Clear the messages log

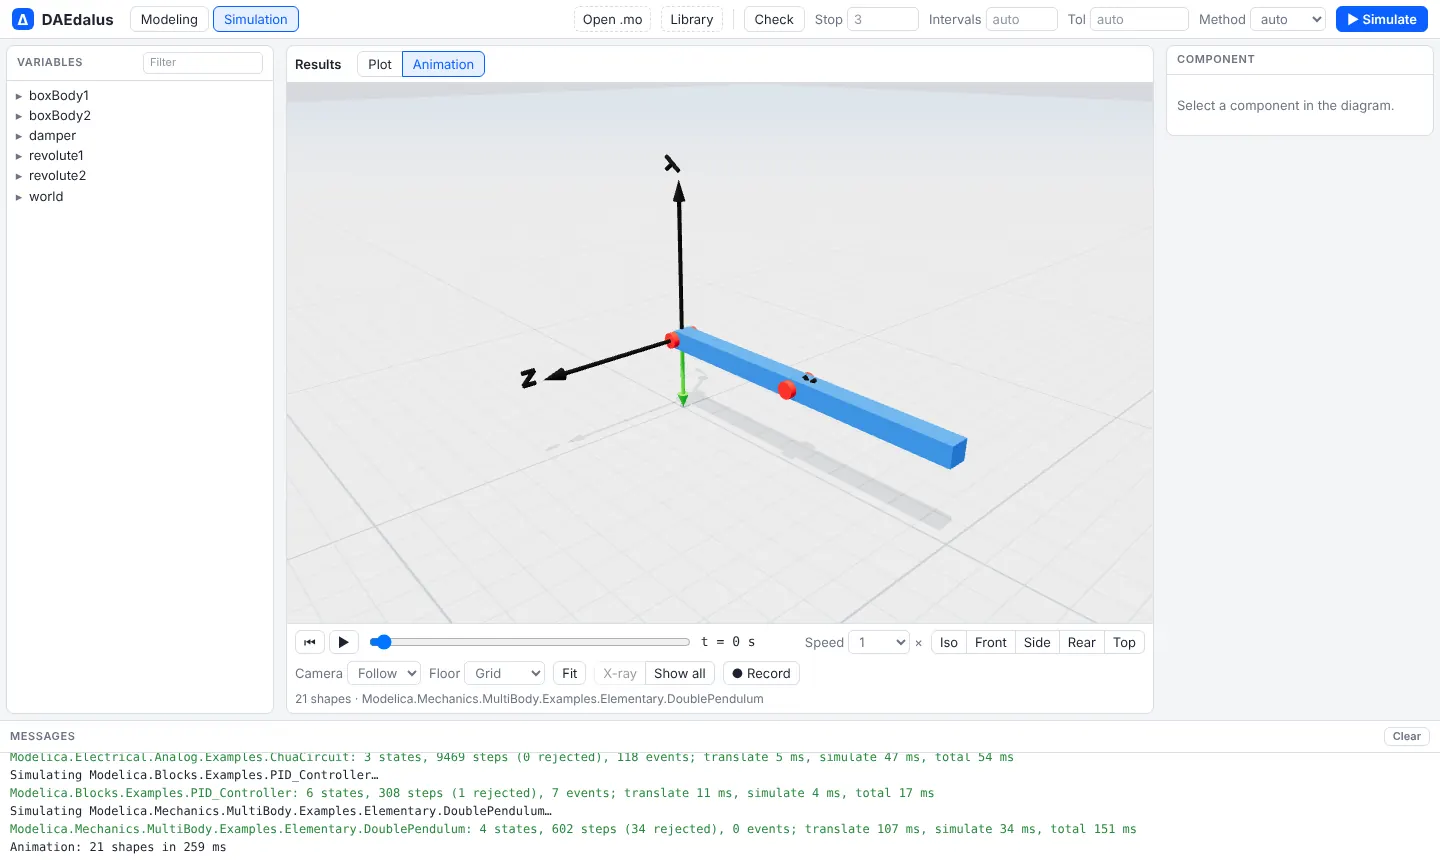pyautogui.click(x=1407, y=736)
